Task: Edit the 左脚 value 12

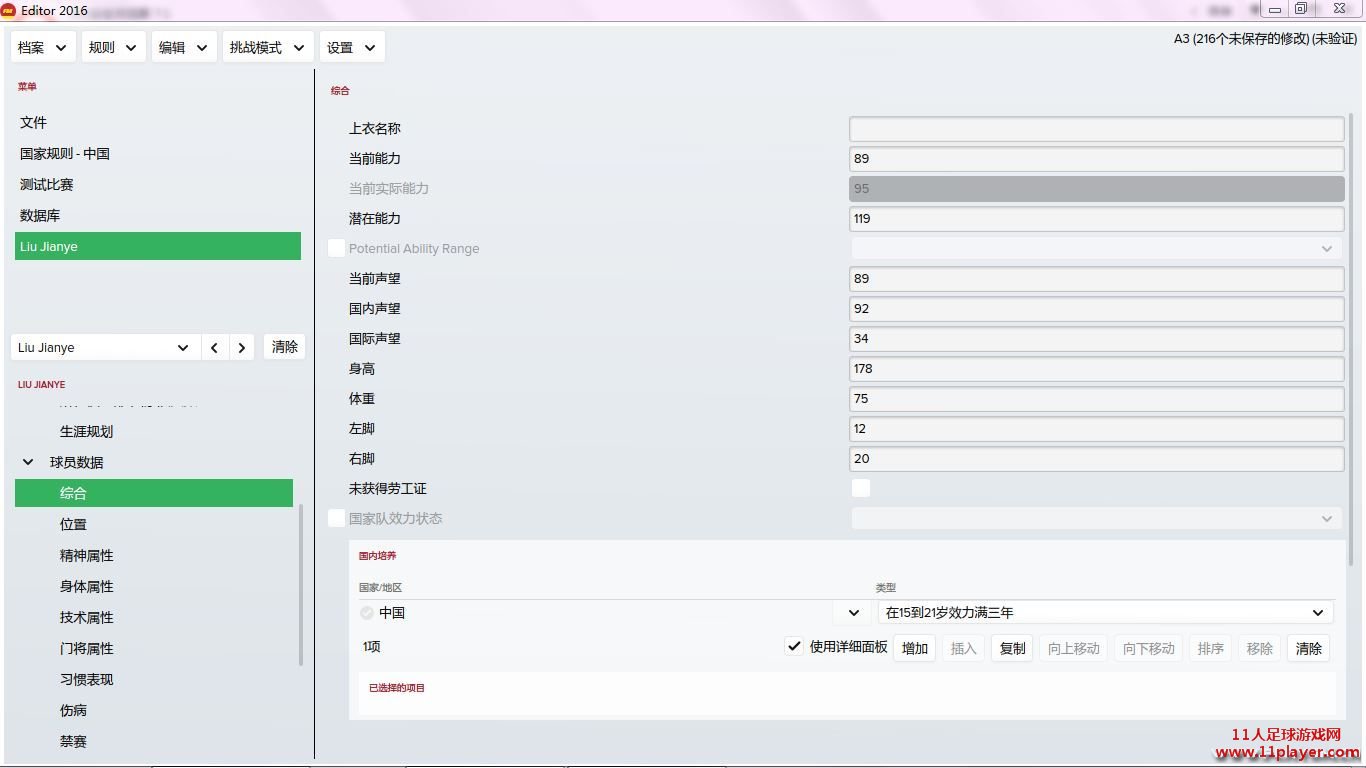Action: click(x=1096, y=428)
